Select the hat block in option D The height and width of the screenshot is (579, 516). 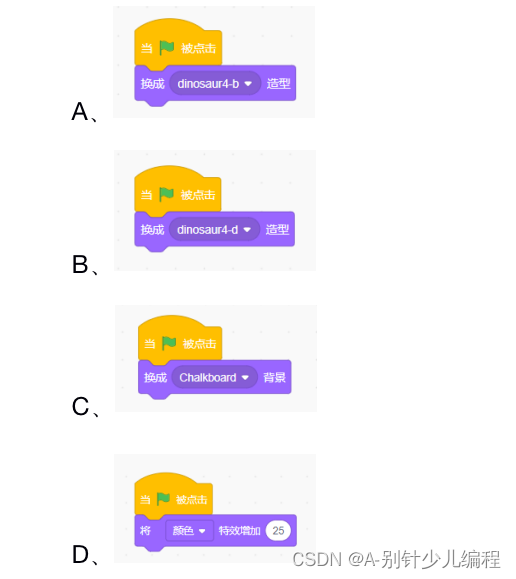174,495
